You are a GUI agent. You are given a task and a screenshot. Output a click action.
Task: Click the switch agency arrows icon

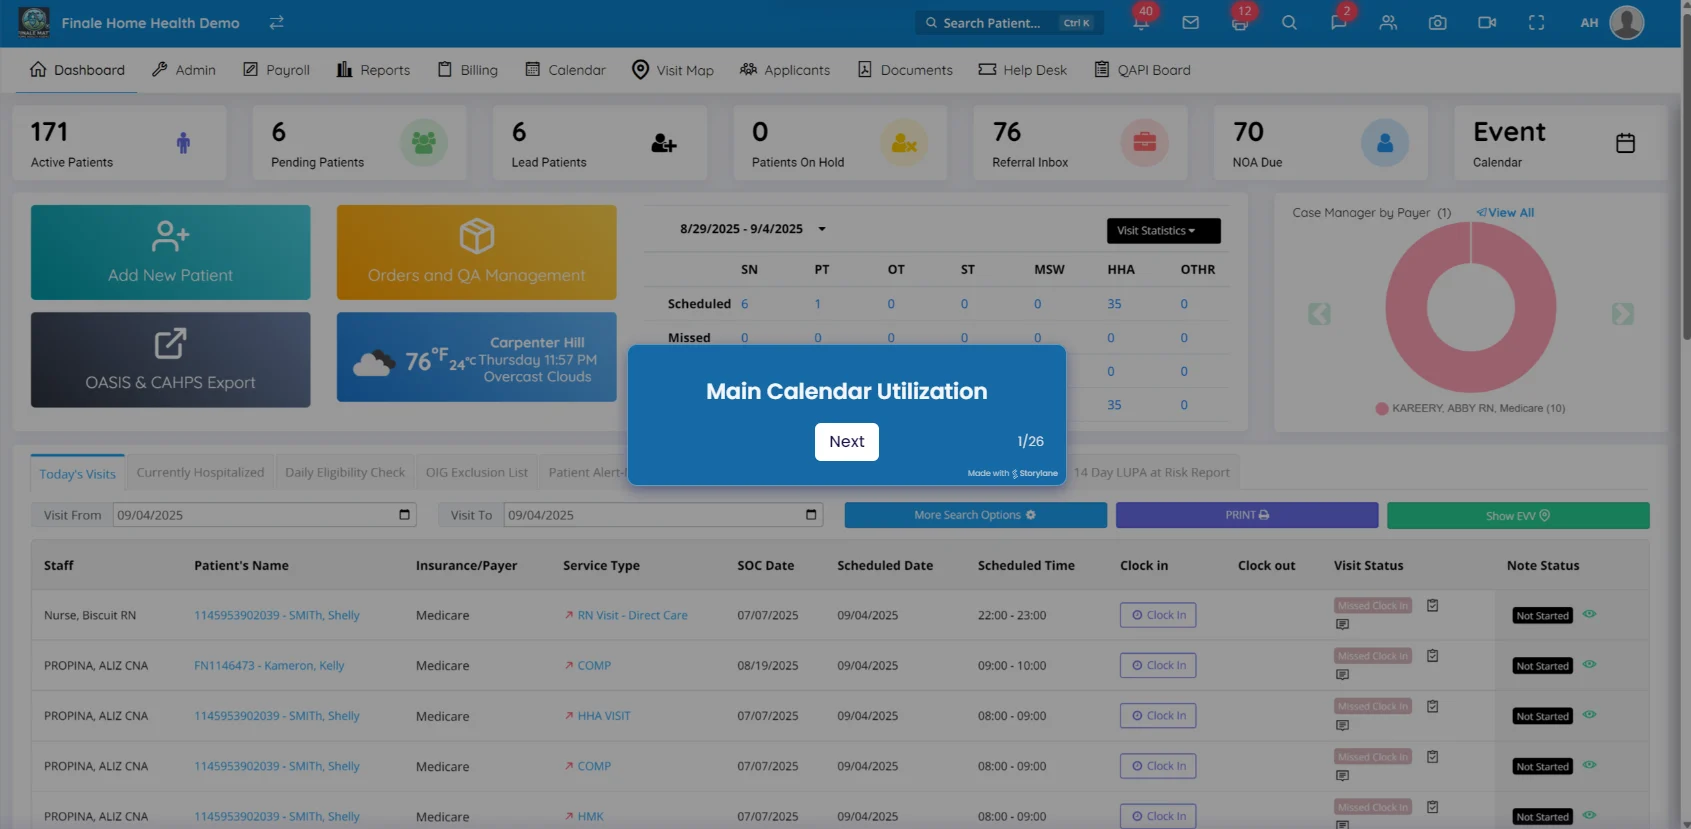coord(276,22)
